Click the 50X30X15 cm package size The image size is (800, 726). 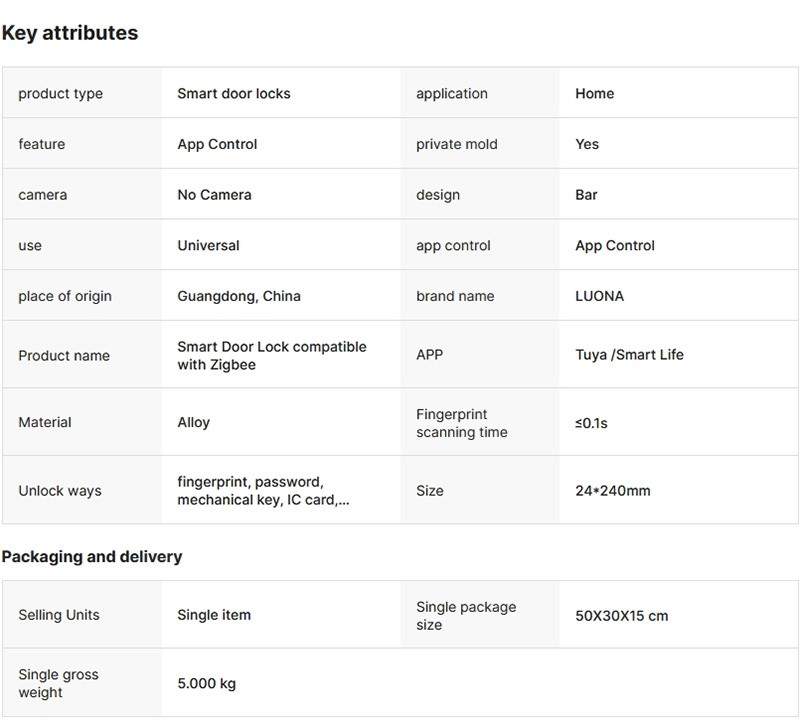(x=621, y=616)
